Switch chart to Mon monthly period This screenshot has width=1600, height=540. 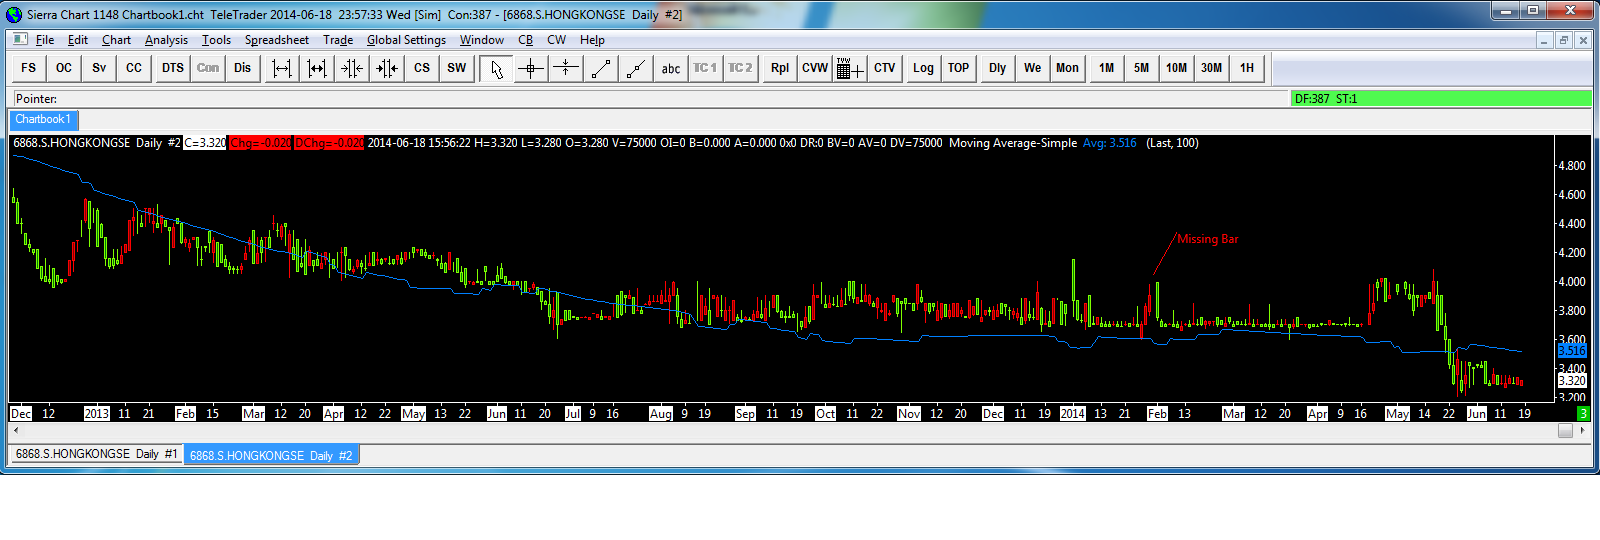click(x=1068, y=68)
